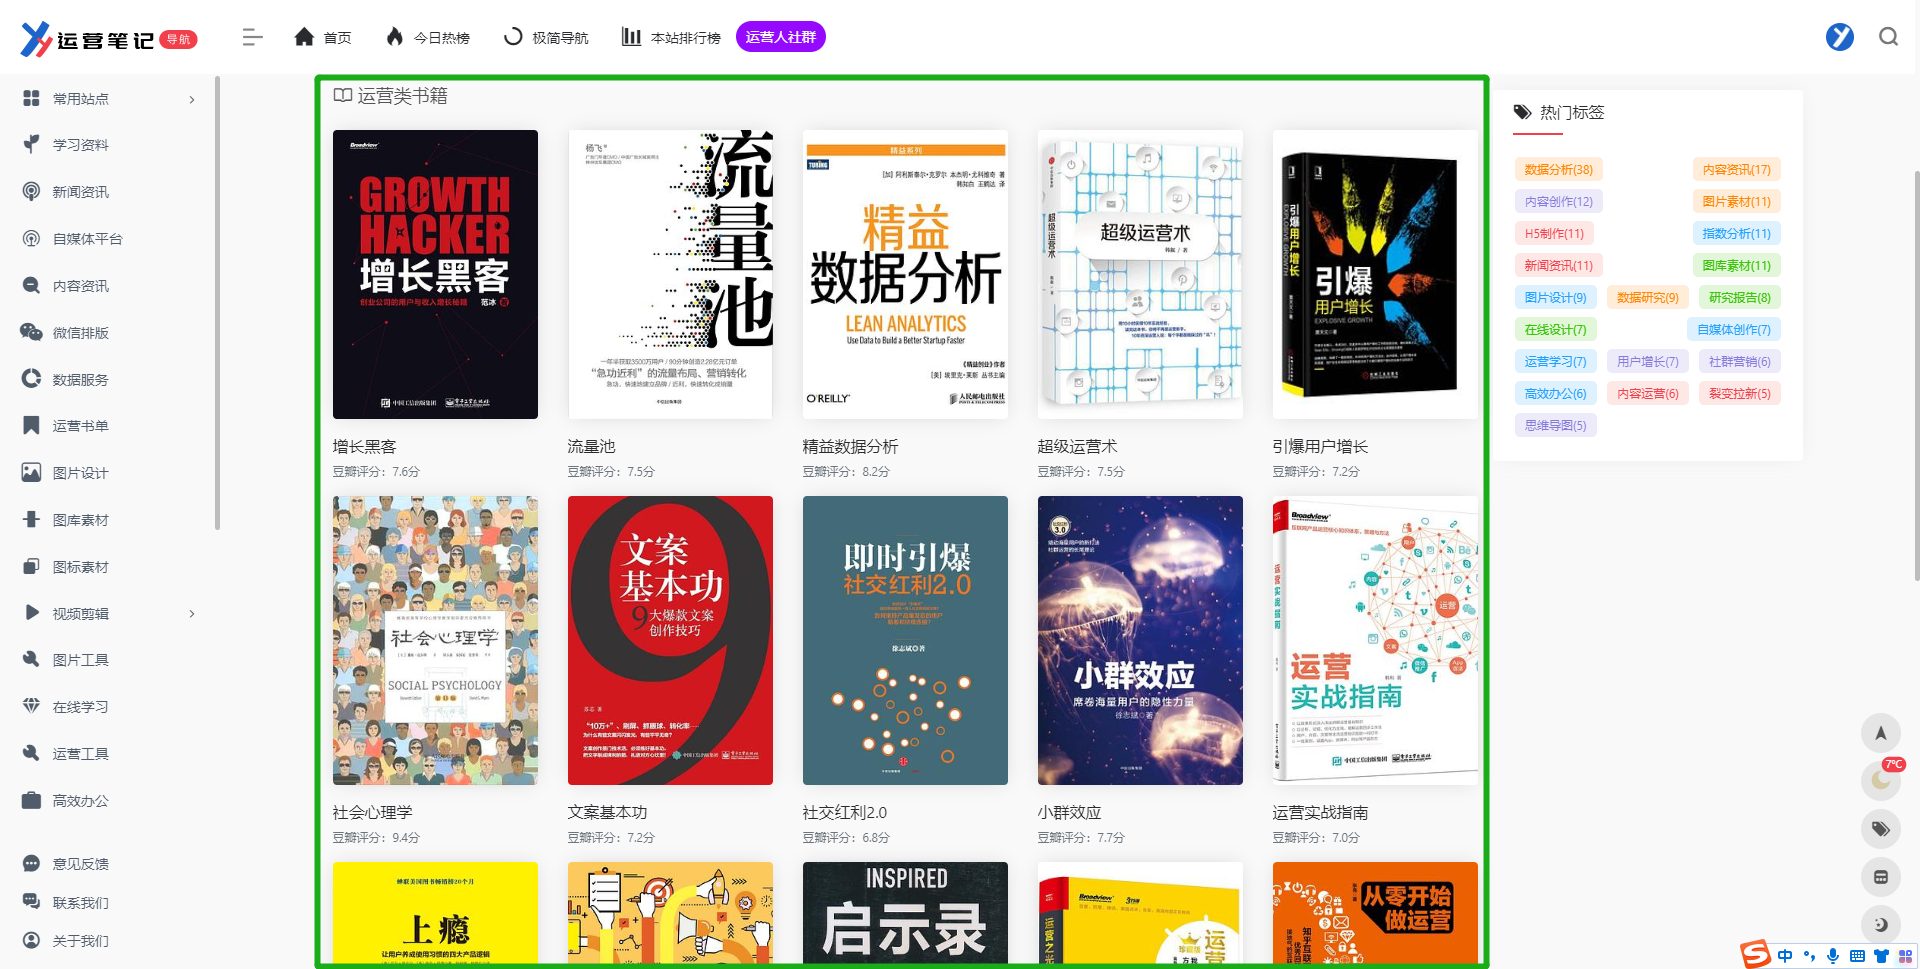Open the 今日热榜 nav item
Image resolution: width=1920 pixels, height=969 pixels.
click(427, 37)
